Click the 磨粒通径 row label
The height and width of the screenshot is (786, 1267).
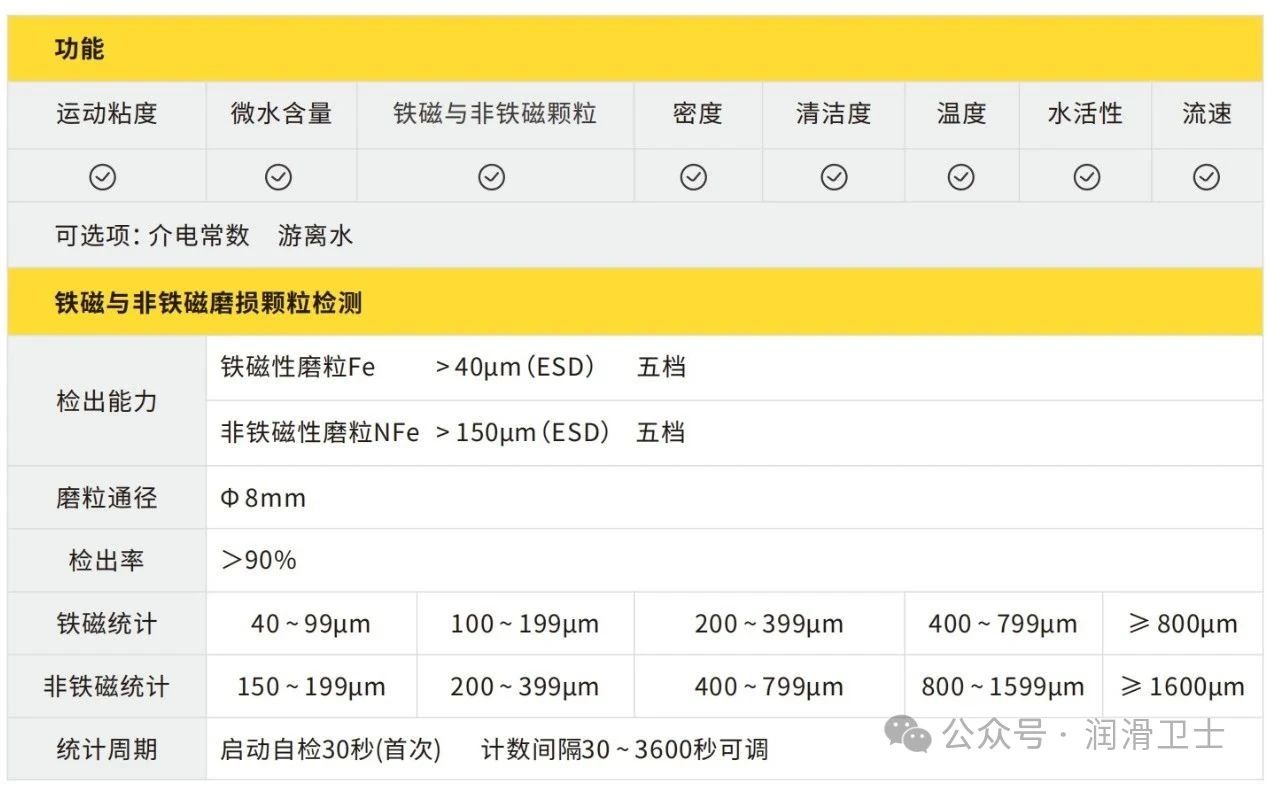pos(107,497)
